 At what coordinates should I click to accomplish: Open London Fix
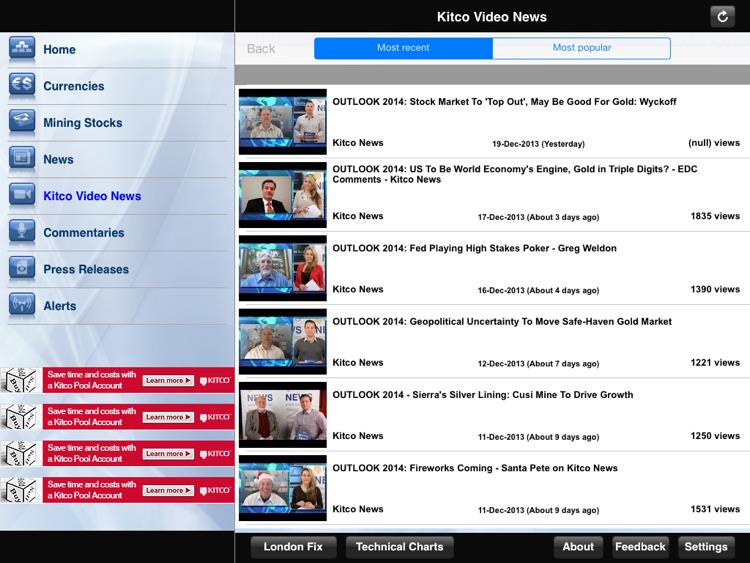tap(293, 547)
